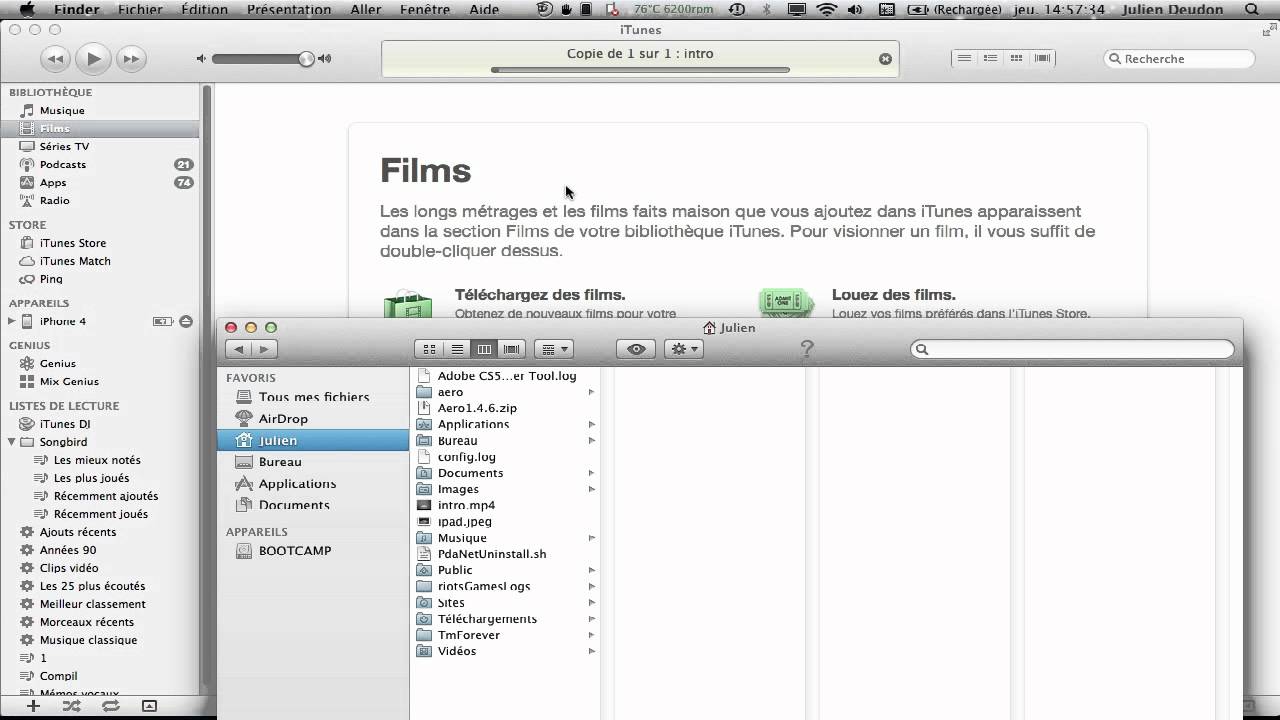Cancel the intro copy operation
The height and width of the screenshot is (720, 1280).
coord(885,59)
